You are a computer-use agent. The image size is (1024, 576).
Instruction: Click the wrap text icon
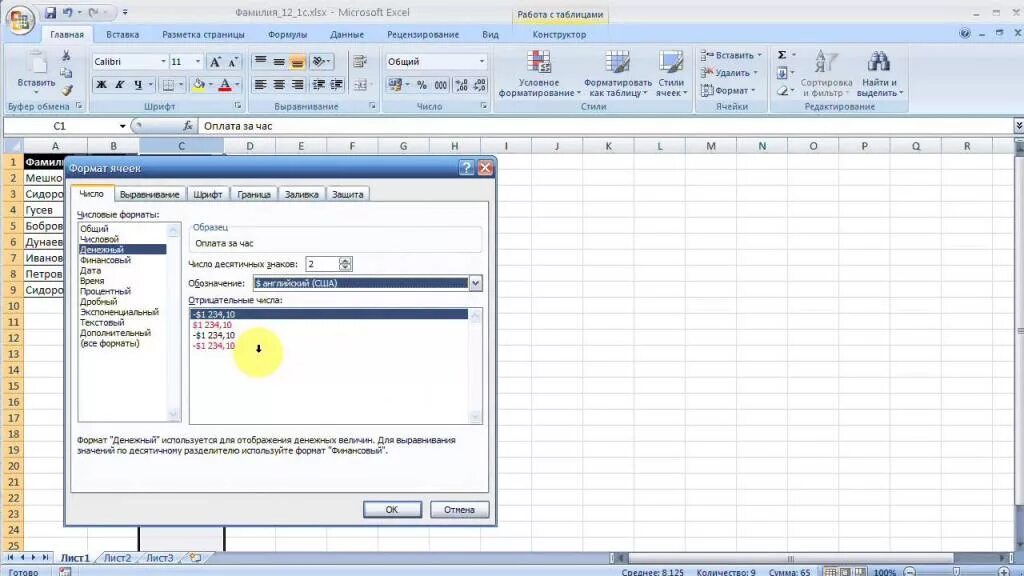click(x=359, y=62)
